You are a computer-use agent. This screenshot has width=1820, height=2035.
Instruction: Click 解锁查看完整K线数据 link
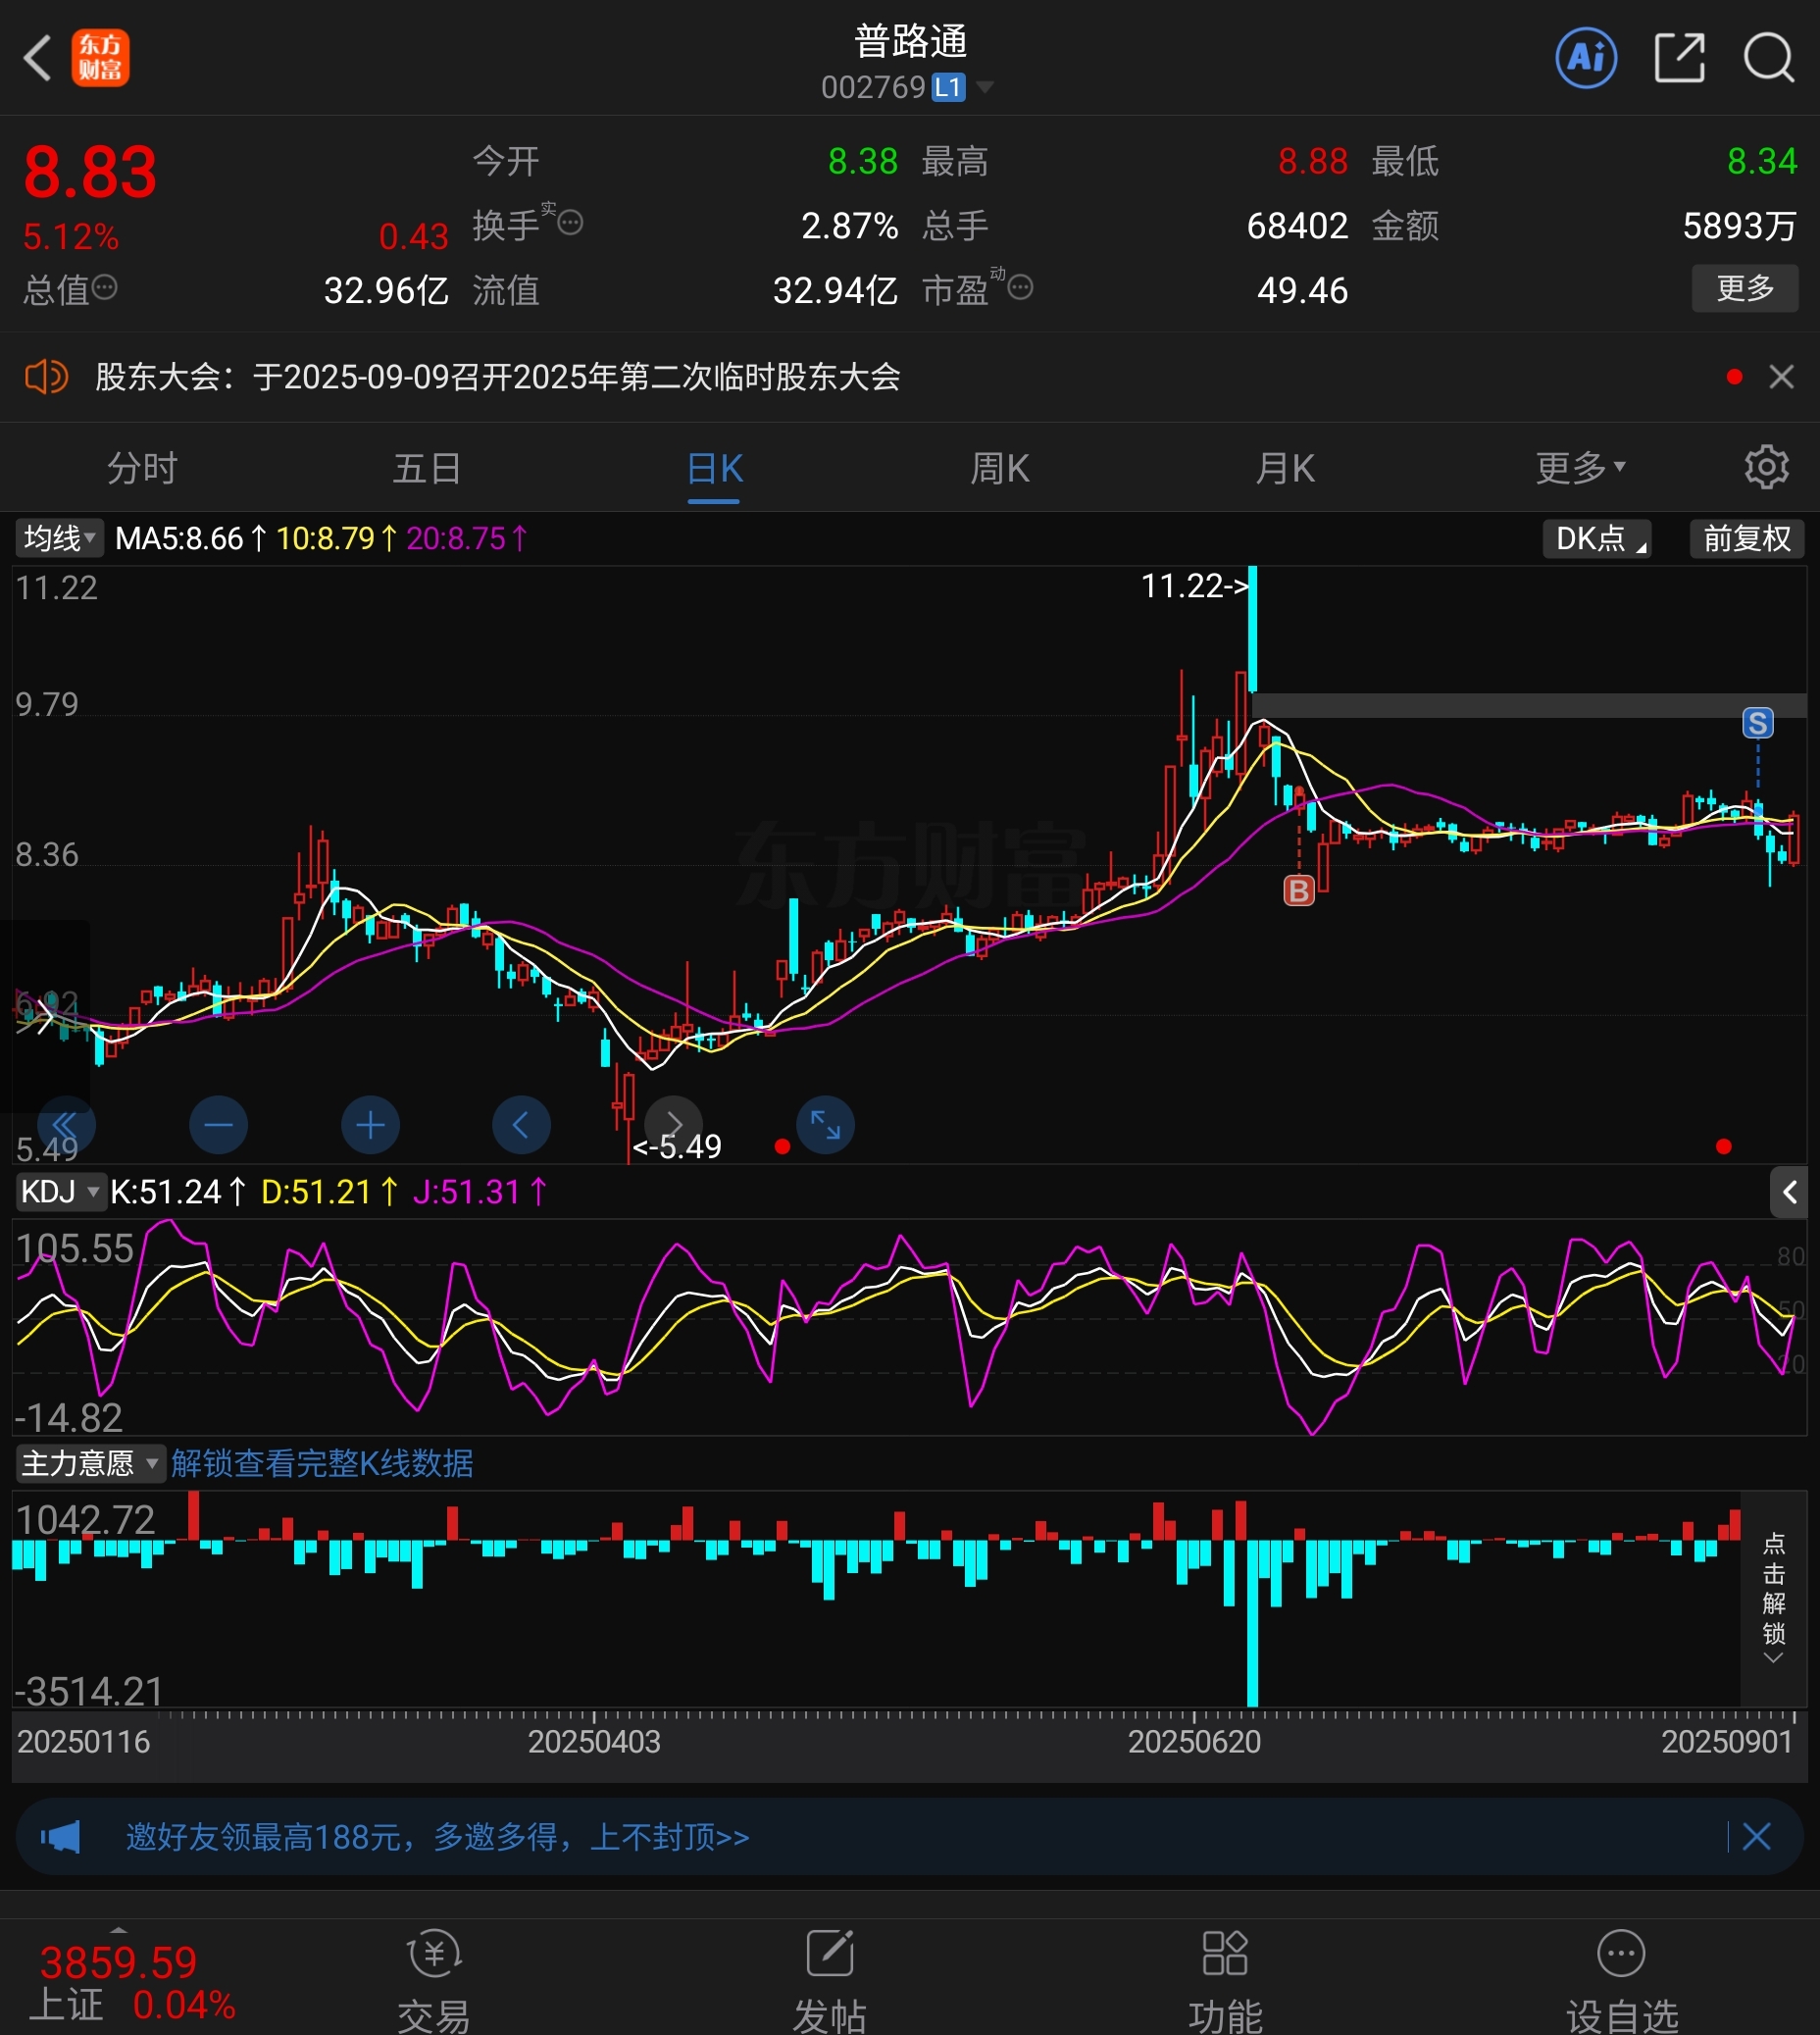(x=322, y=1464)
